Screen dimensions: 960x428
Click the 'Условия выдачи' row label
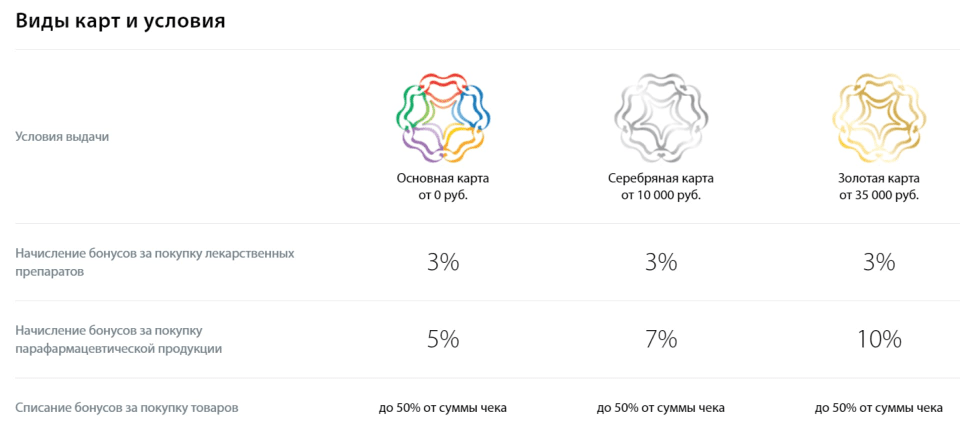coord(62,136)
